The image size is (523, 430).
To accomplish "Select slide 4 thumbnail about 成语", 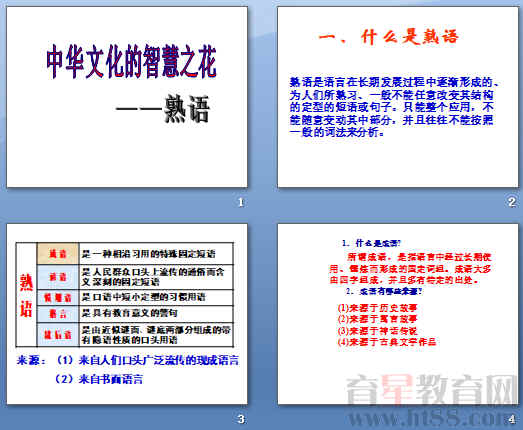I will 398,314.
